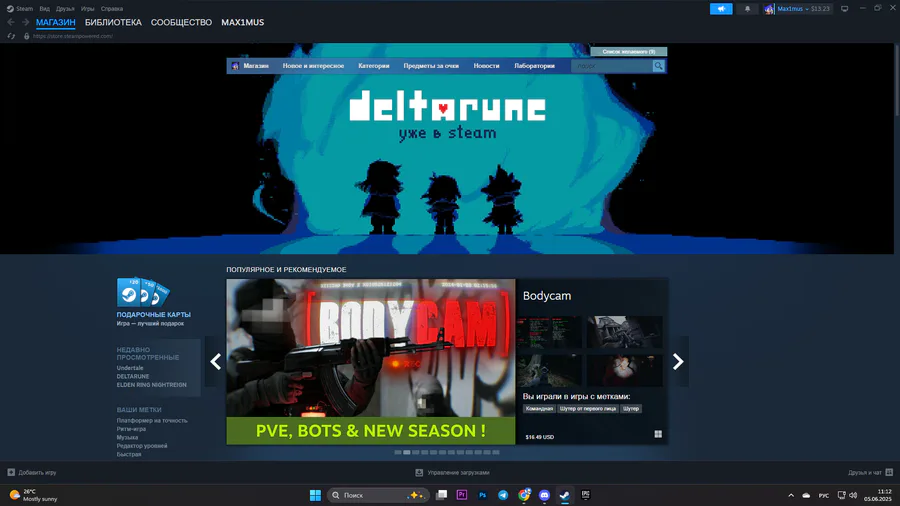The image size is (900, 506).
Task: Click the Windows taskbar search box
Action: pos(378,495)
